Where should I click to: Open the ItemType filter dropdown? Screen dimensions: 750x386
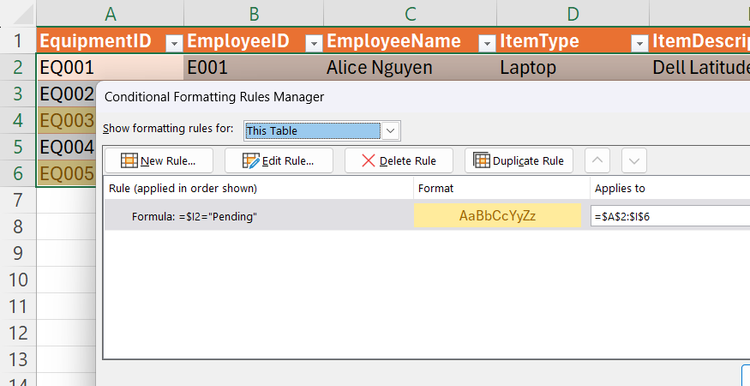(x=640, y=44)
